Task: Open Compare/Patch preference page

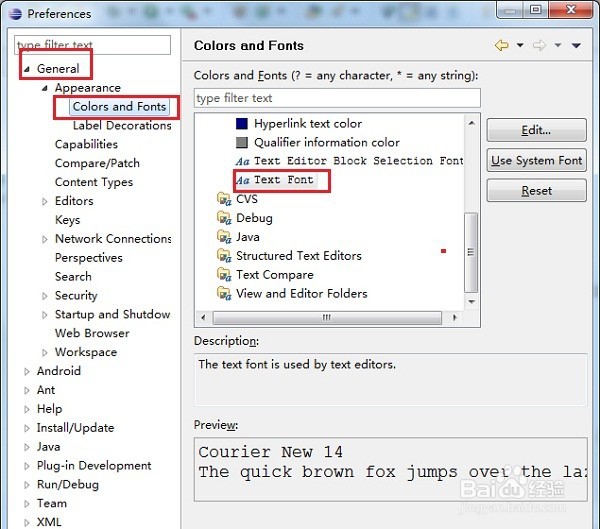Action: tap(97, 163)
